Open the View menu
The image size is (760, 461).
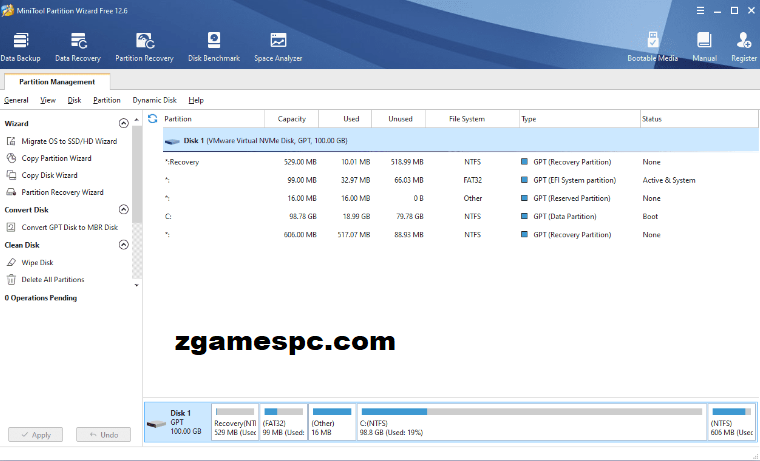(48, 100)
